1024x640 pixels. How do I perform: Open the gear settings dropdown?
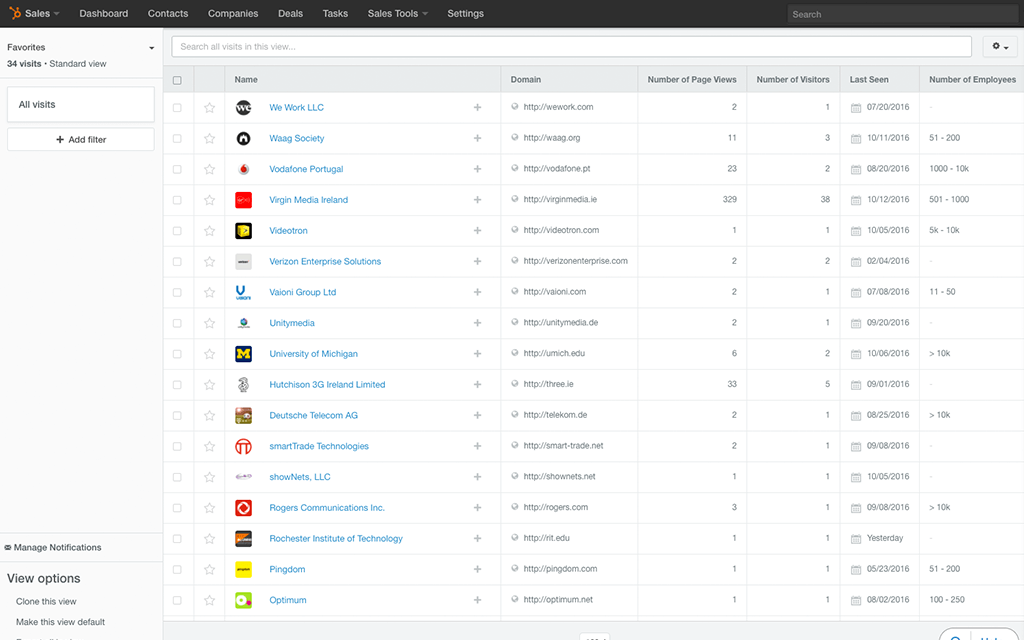click(x=1000, y=46)
